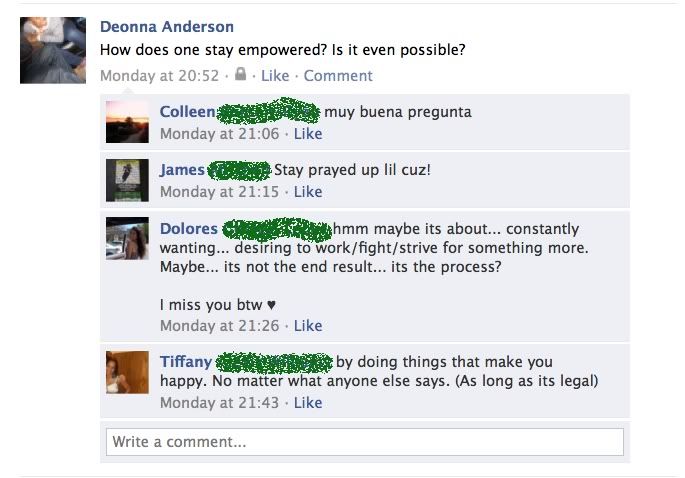This screenshot has width=685, height=478.
Task: Like James's Stay prayed up comment
Action: 308,192
